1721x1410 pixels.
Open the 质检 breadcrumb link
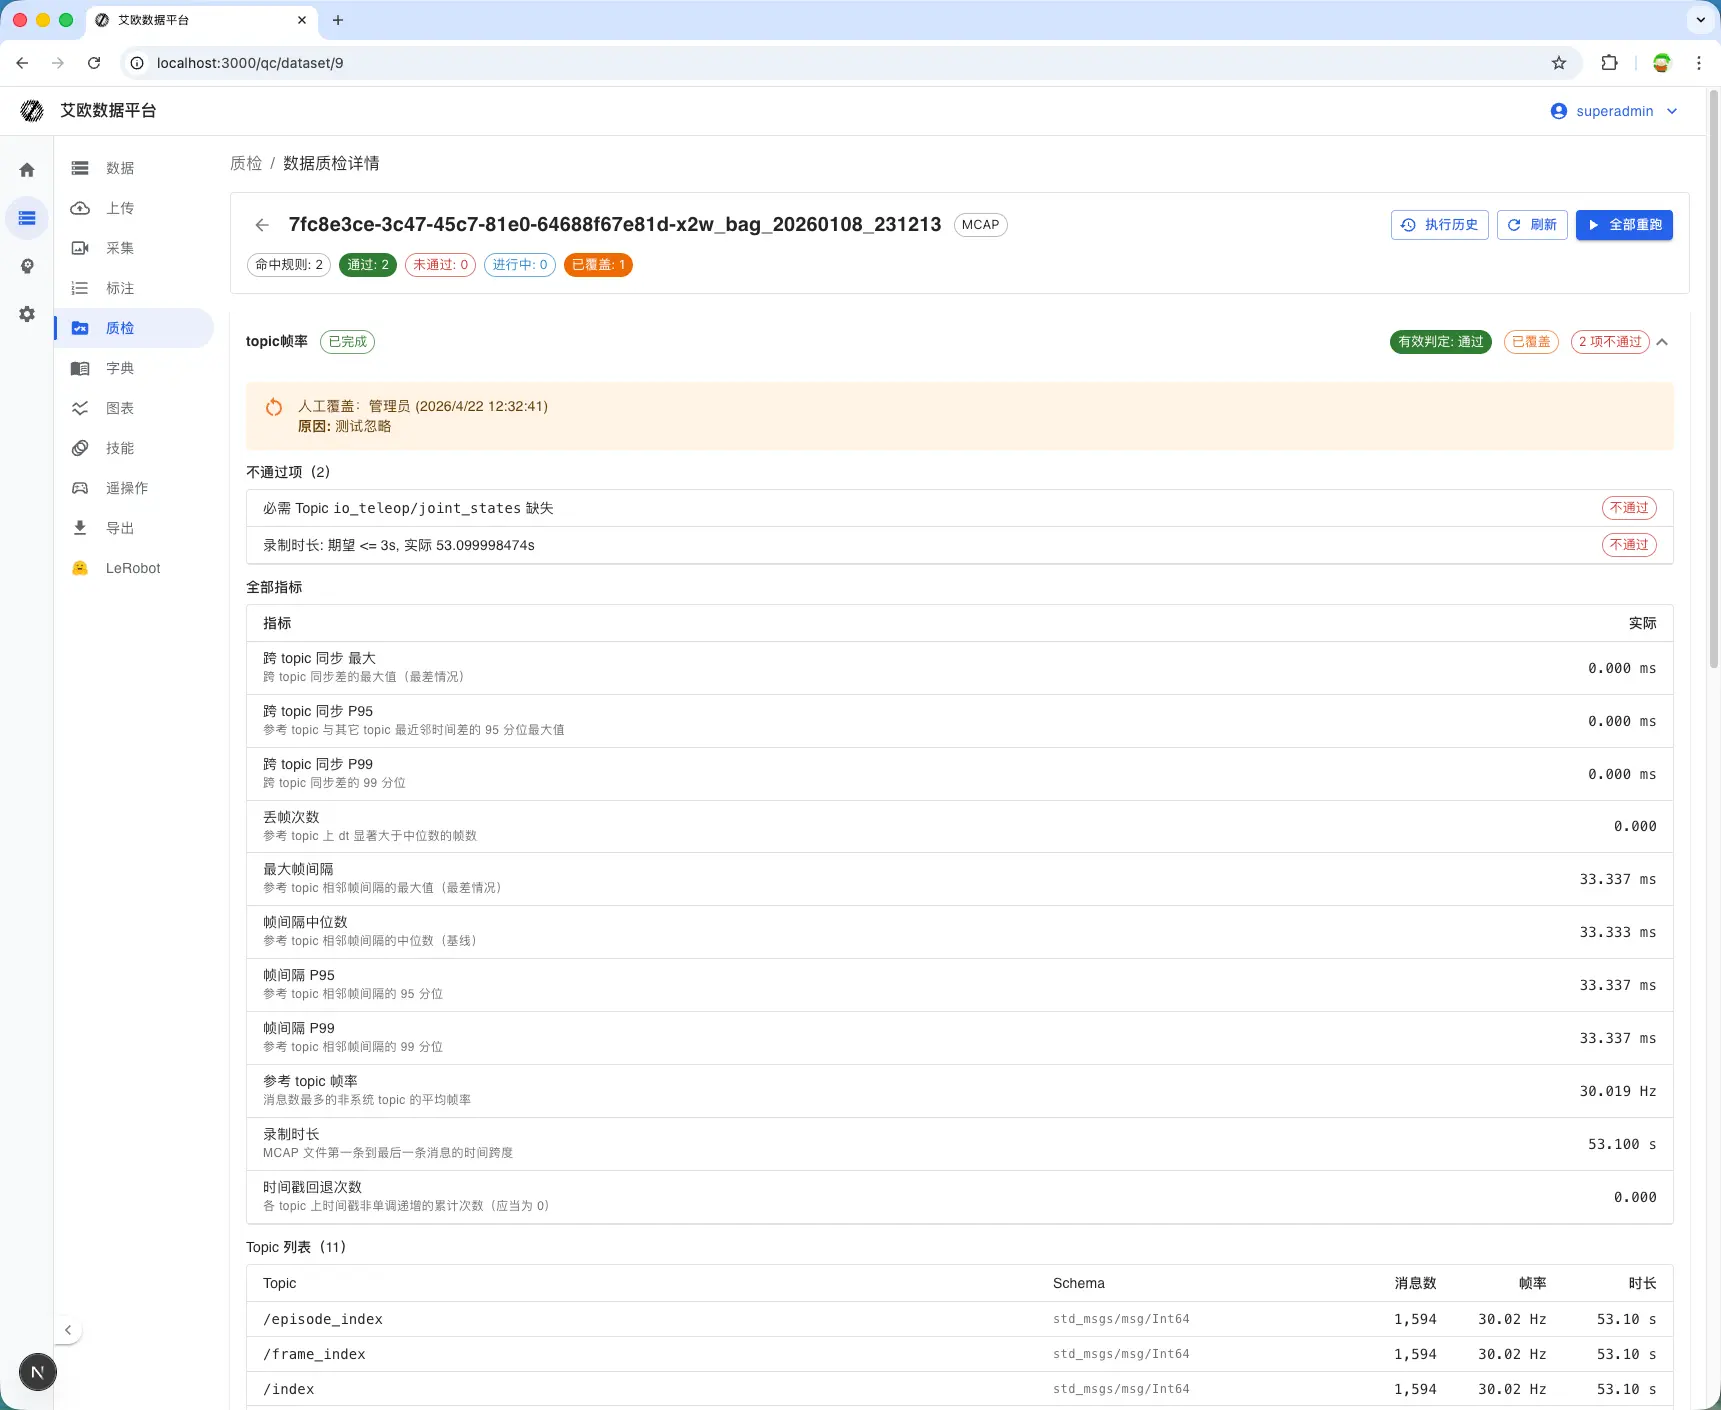coord(246,163)
